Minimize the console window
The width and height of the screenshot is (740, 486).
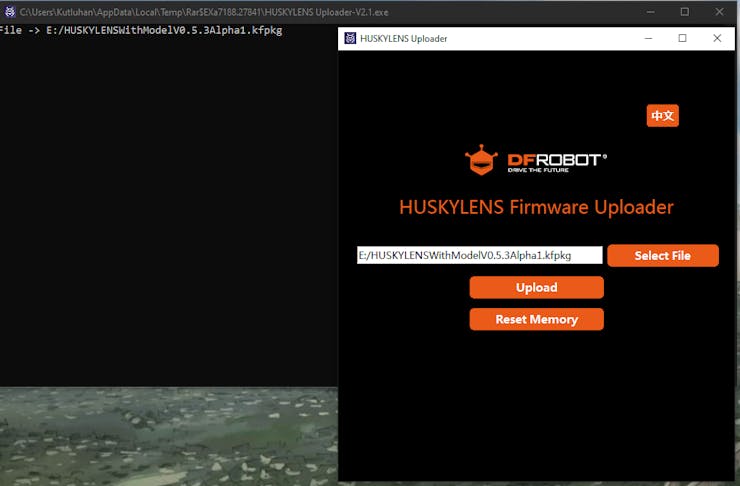click(x=650, y=12)
